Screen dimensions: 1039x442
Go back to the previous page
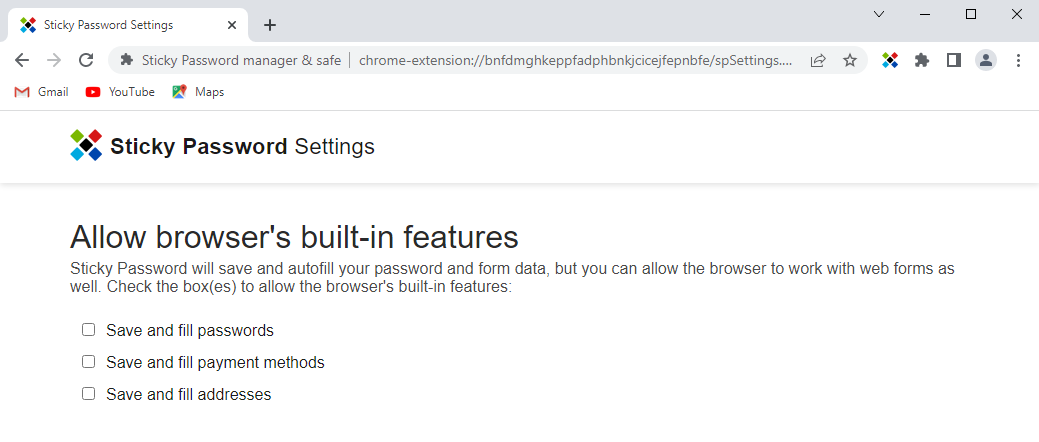(22, 60)
